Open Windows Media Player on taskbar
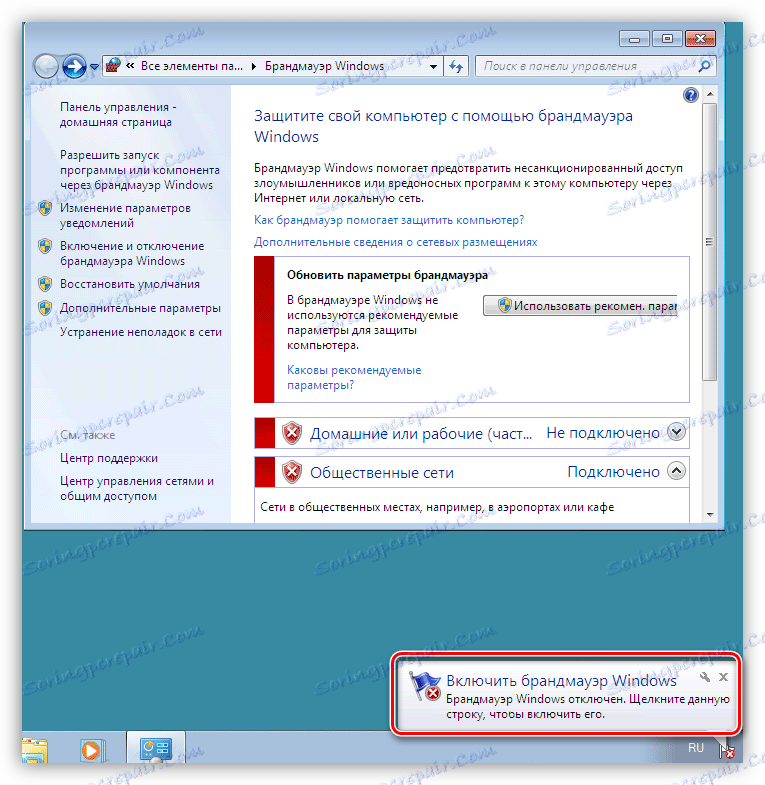This screenshot has height=785, width=765. [92, 750]
